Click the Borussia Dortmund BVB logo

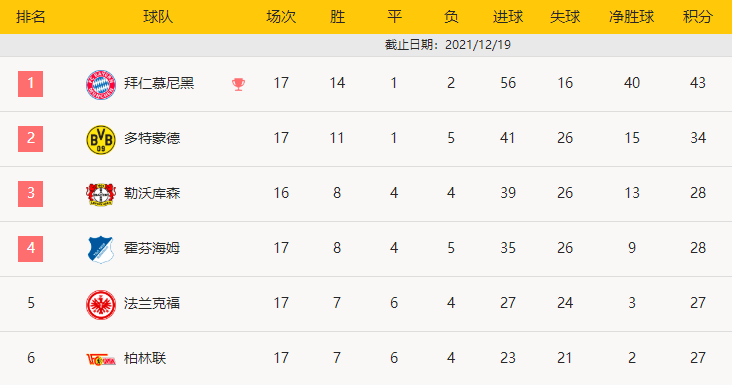coord(101,139)
